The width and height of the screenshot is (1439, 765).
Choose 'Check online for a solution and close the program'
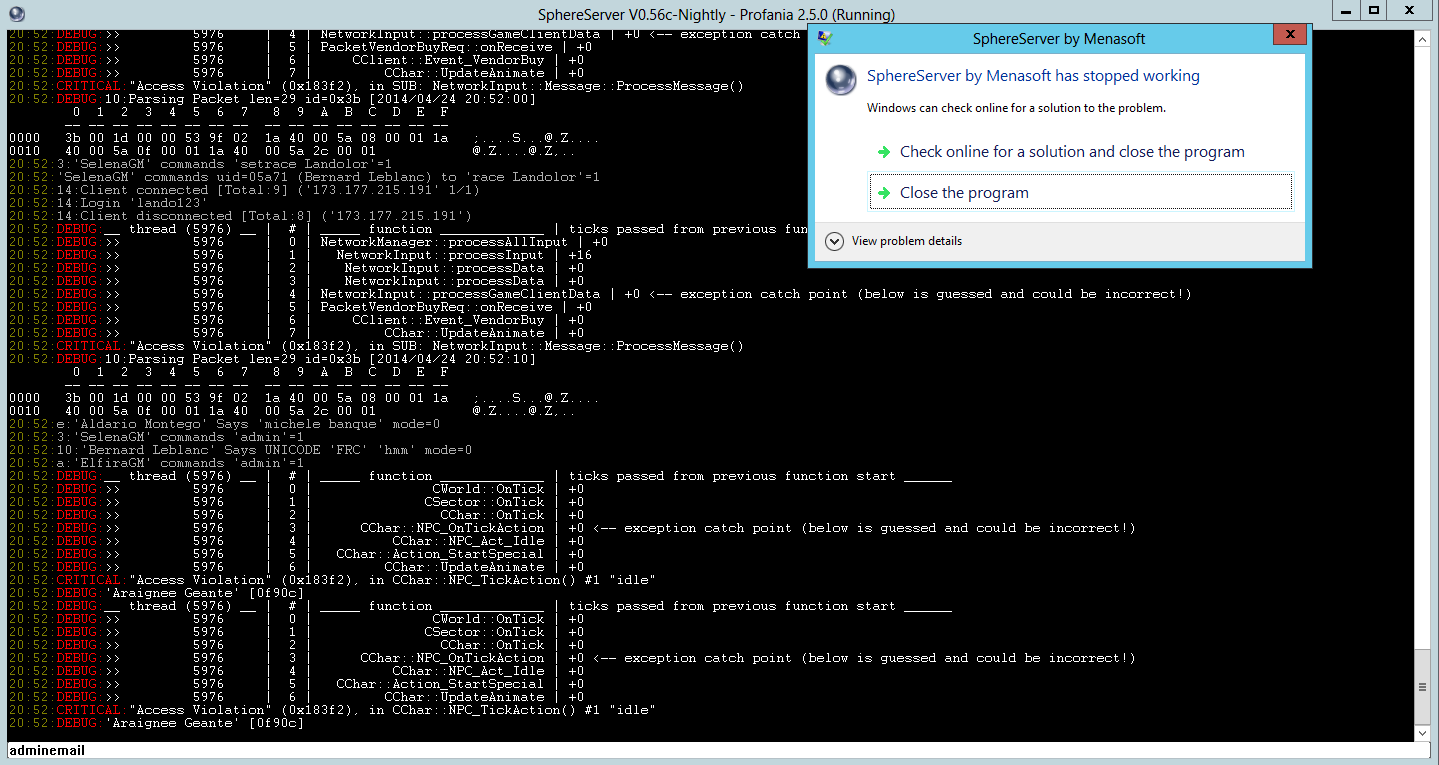(x=1071, y=152)
